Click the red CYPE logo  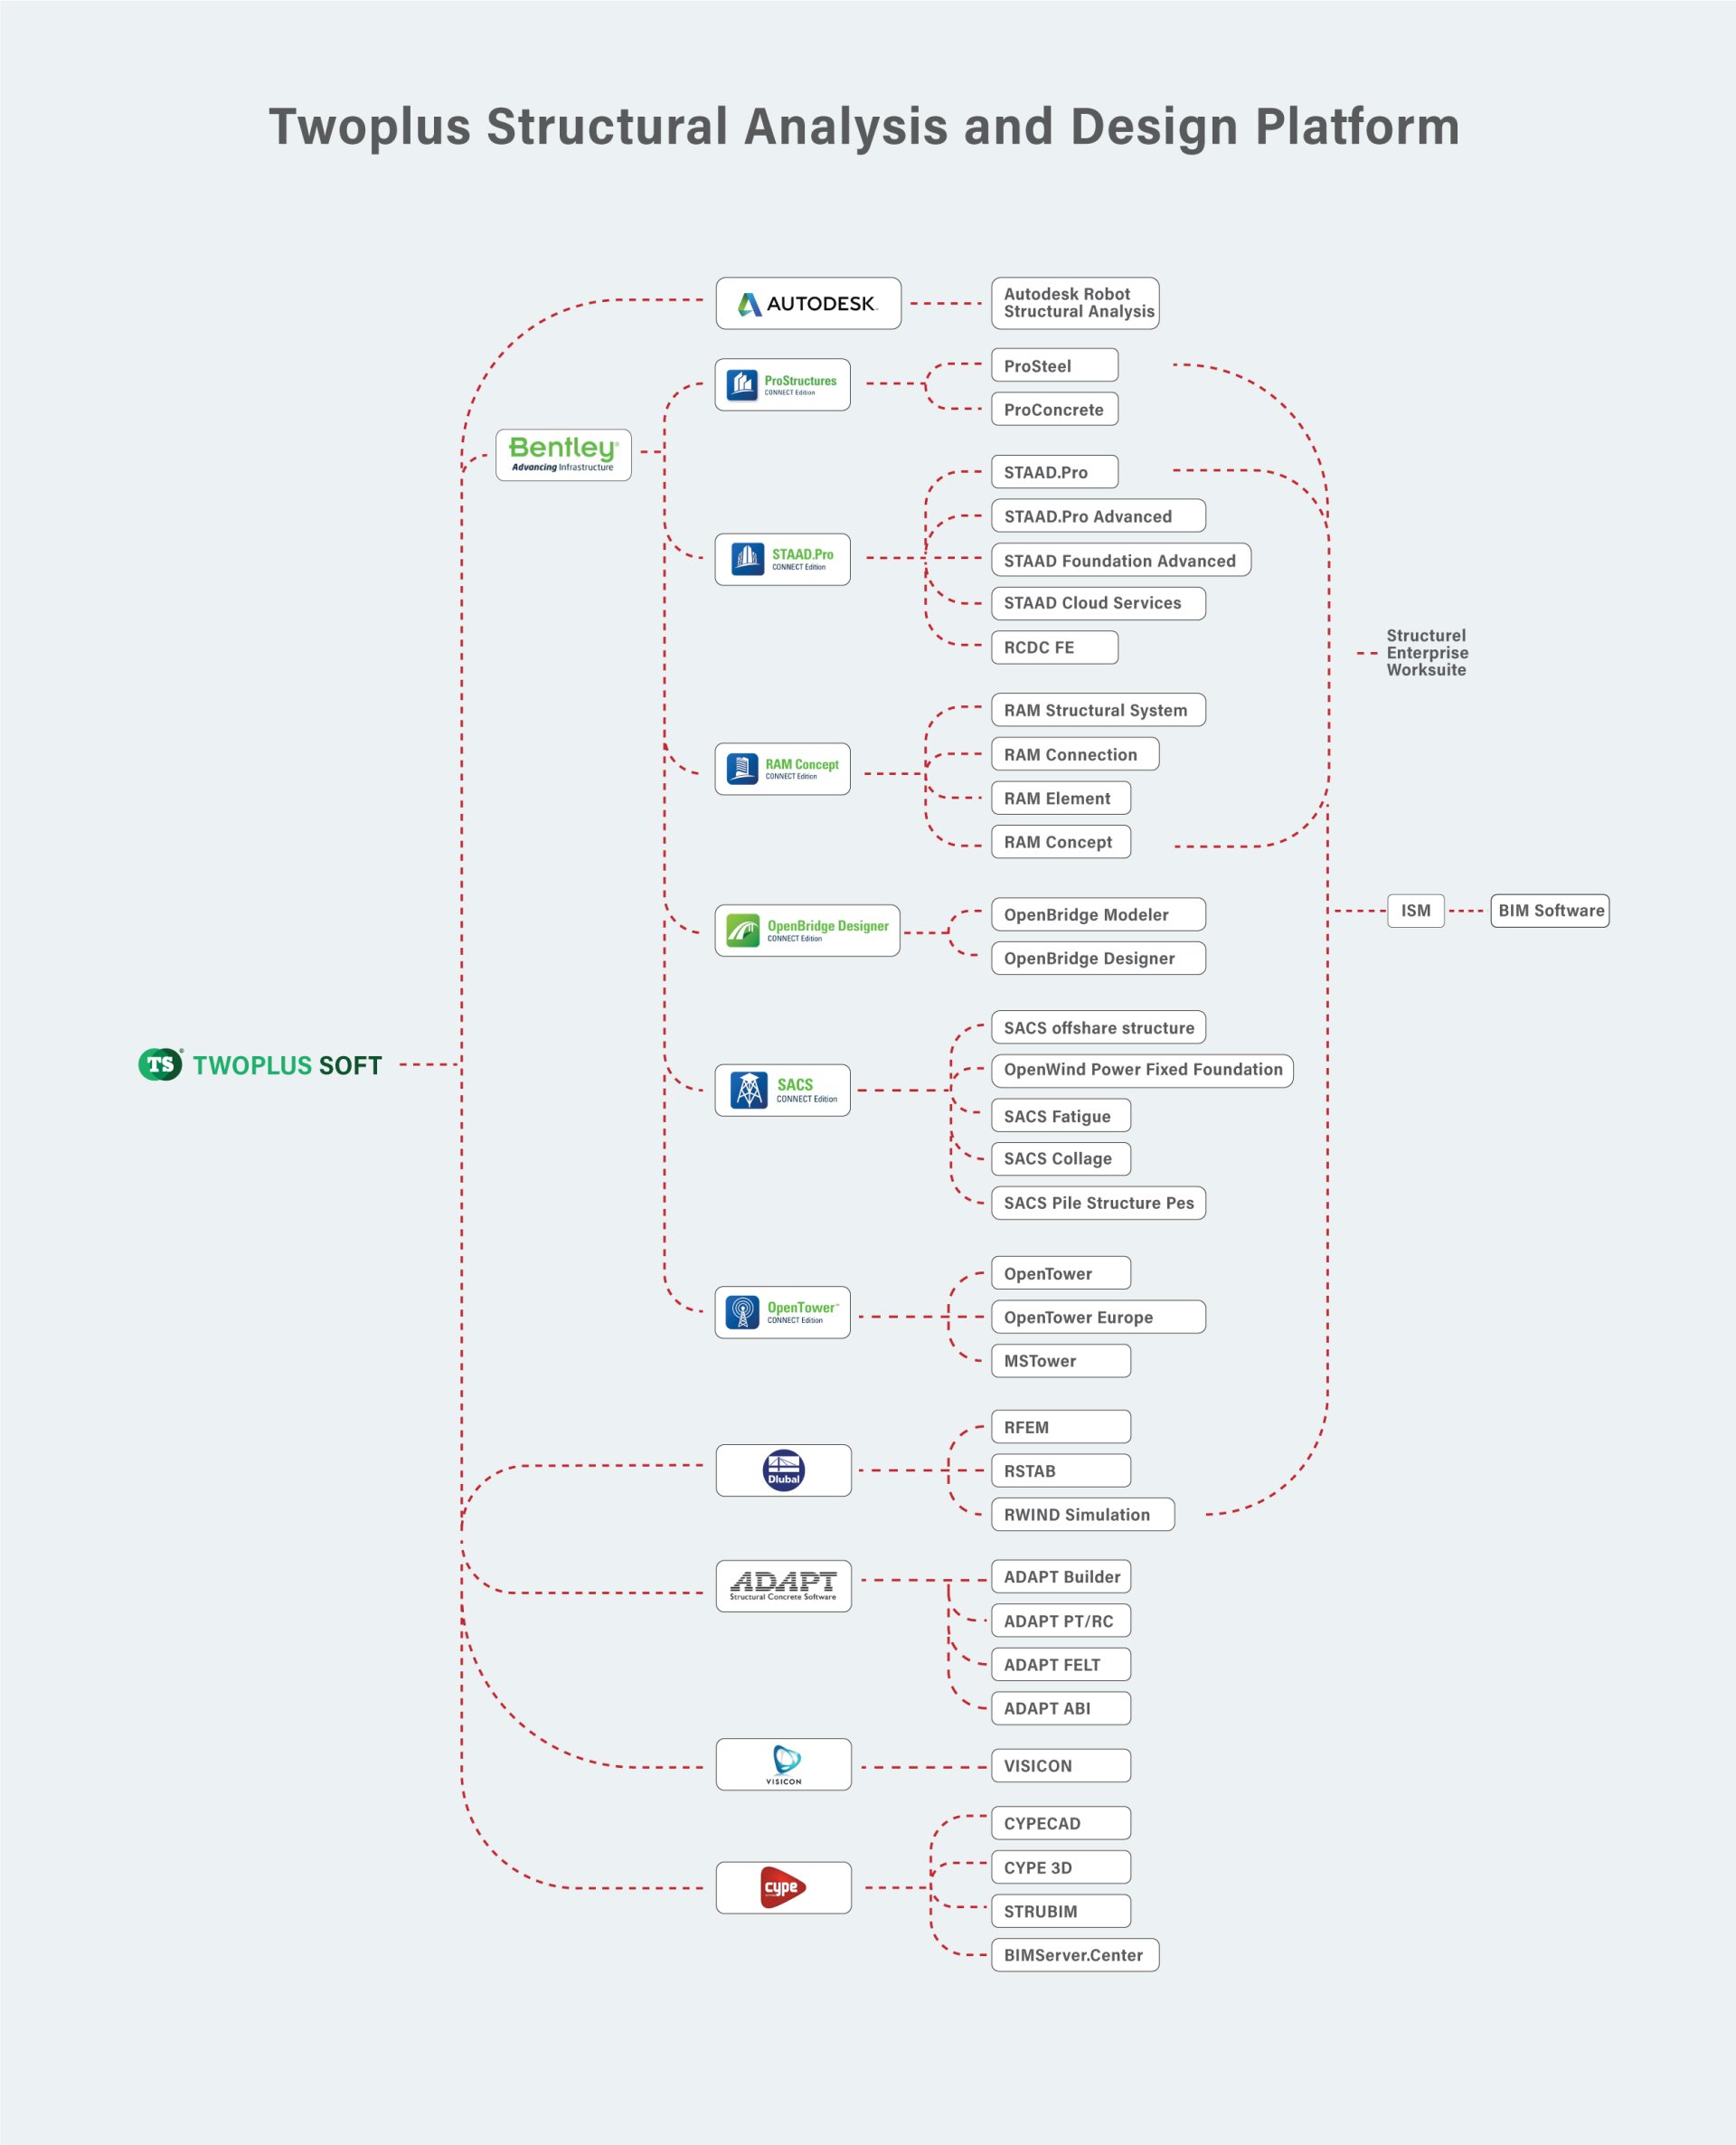(783, 1887)
